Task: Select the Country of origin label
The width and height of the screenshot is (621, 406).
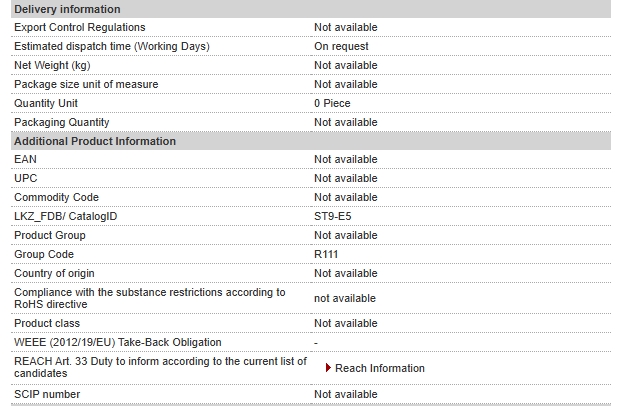Action: pos(54,273)
